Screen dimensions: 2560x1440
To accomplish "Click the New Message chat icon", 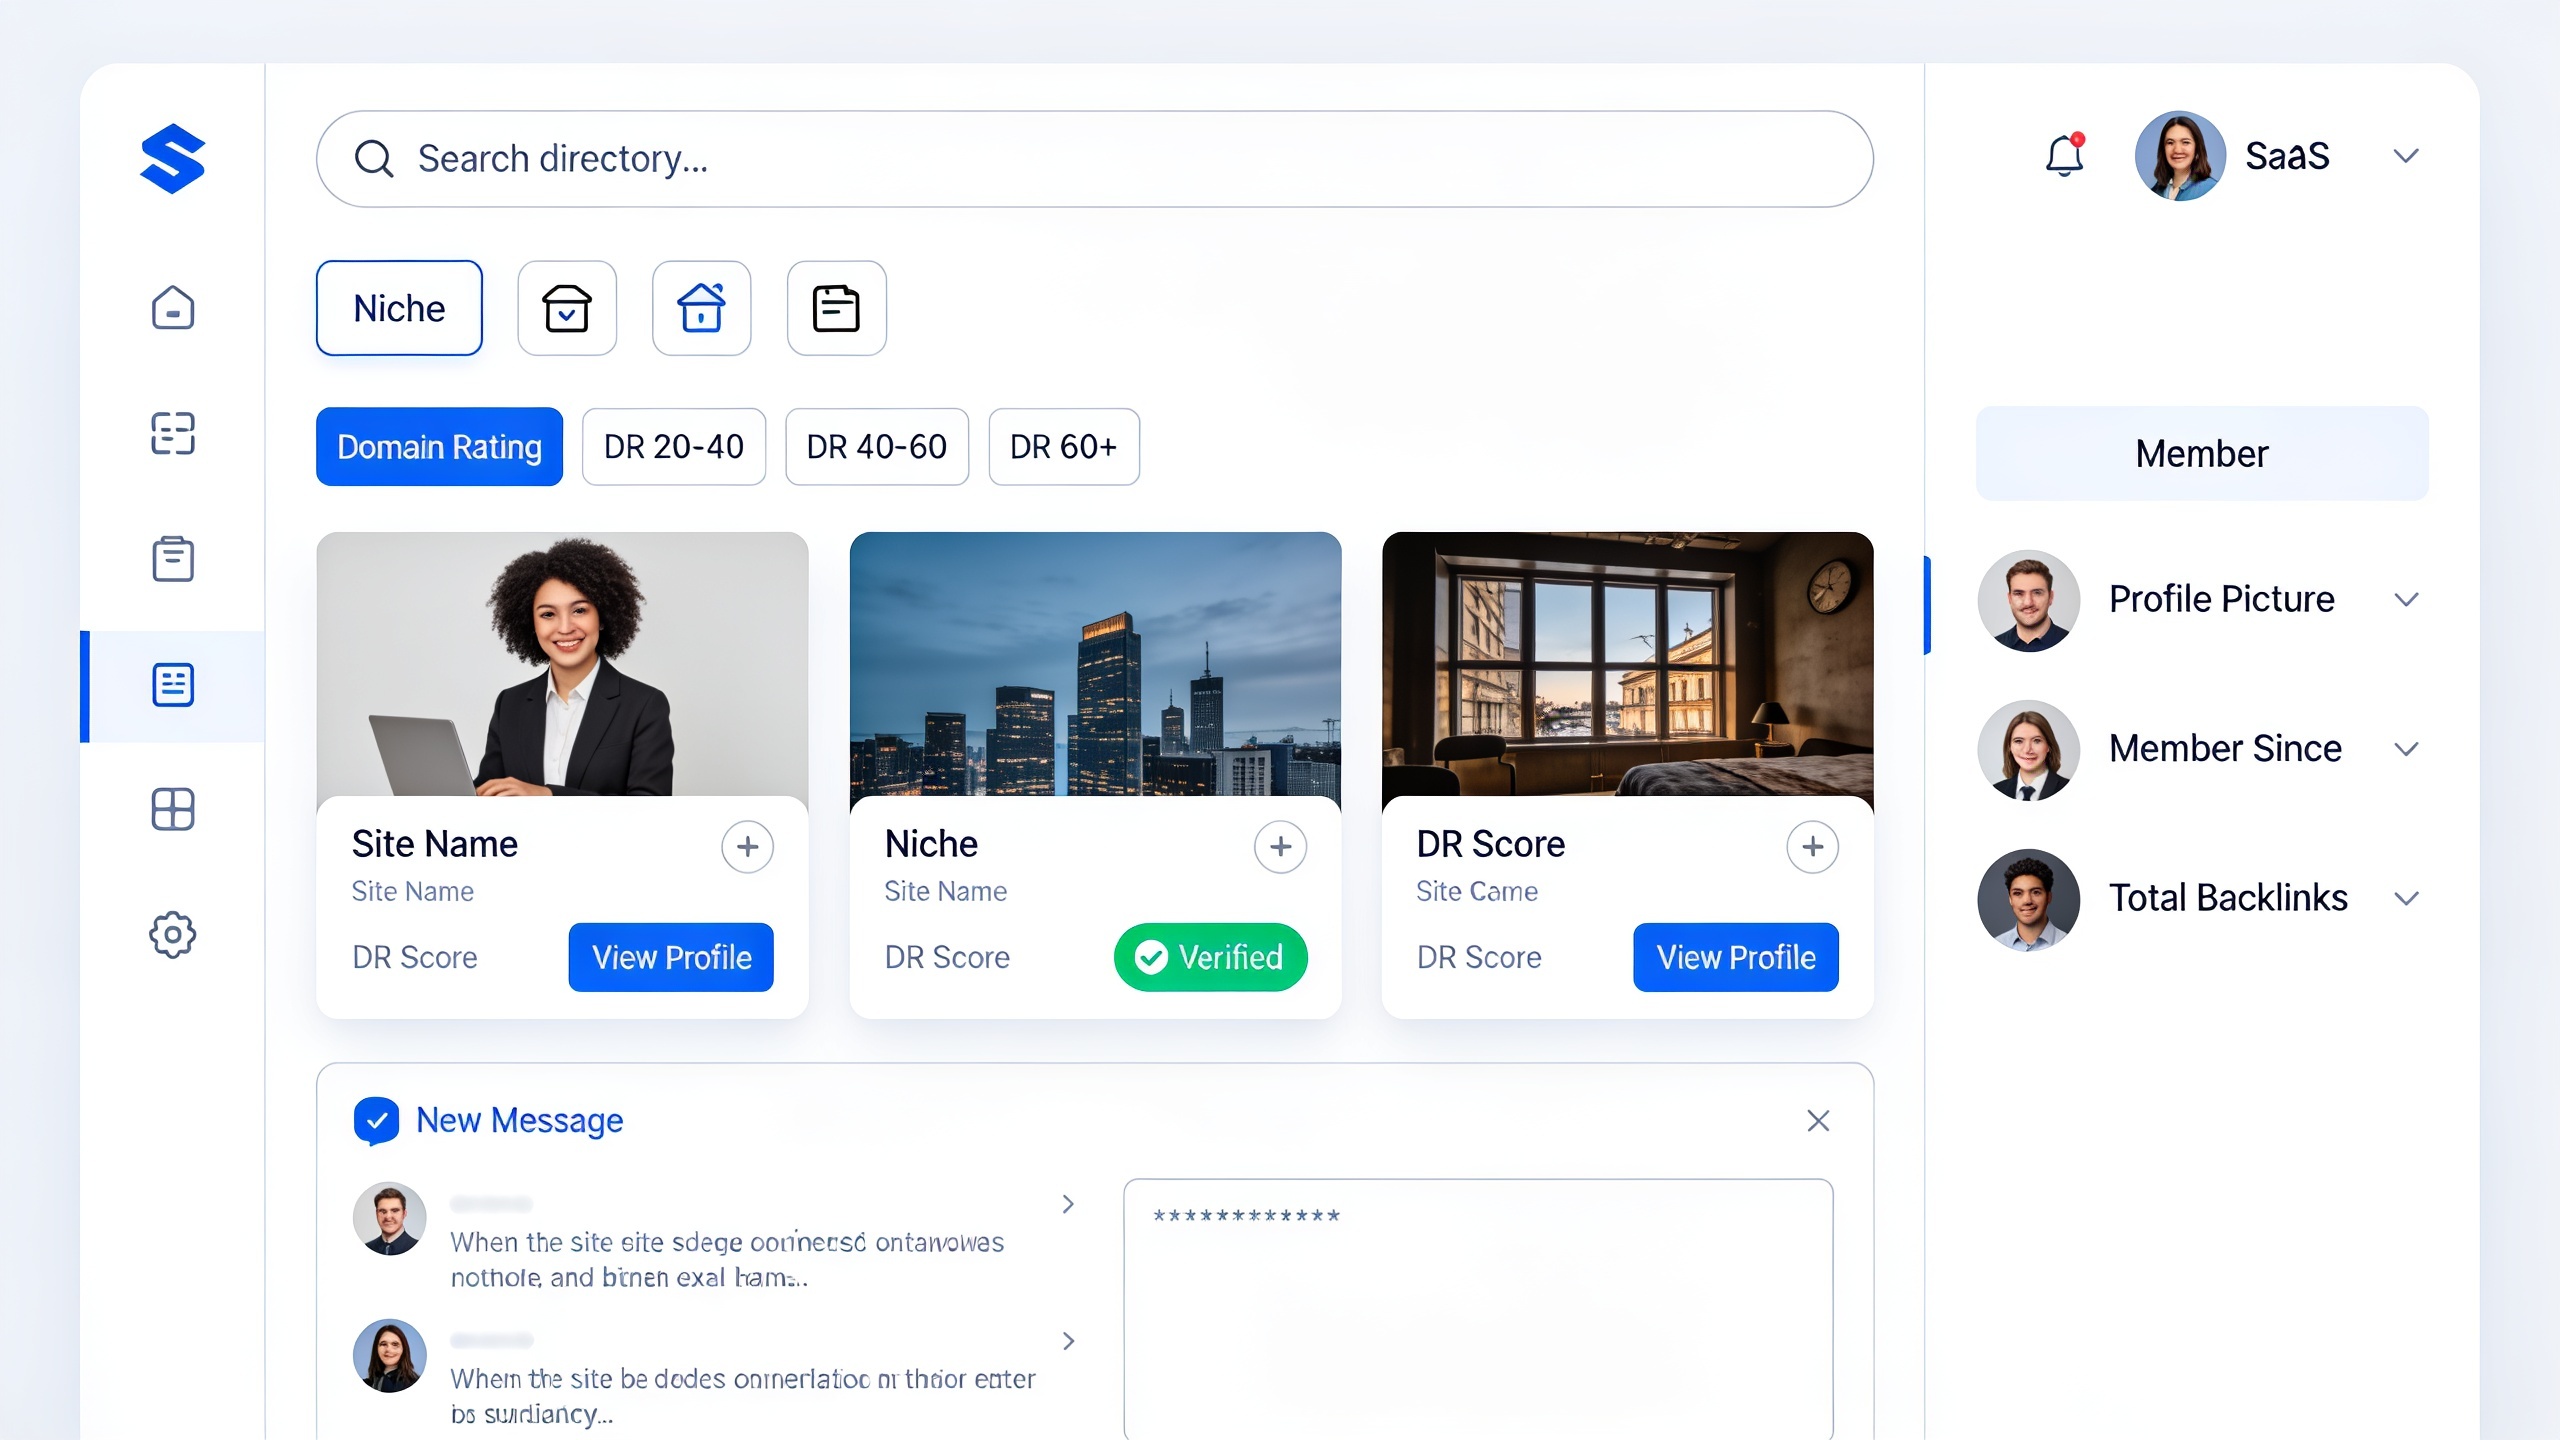I will [x=376, y=1121].
